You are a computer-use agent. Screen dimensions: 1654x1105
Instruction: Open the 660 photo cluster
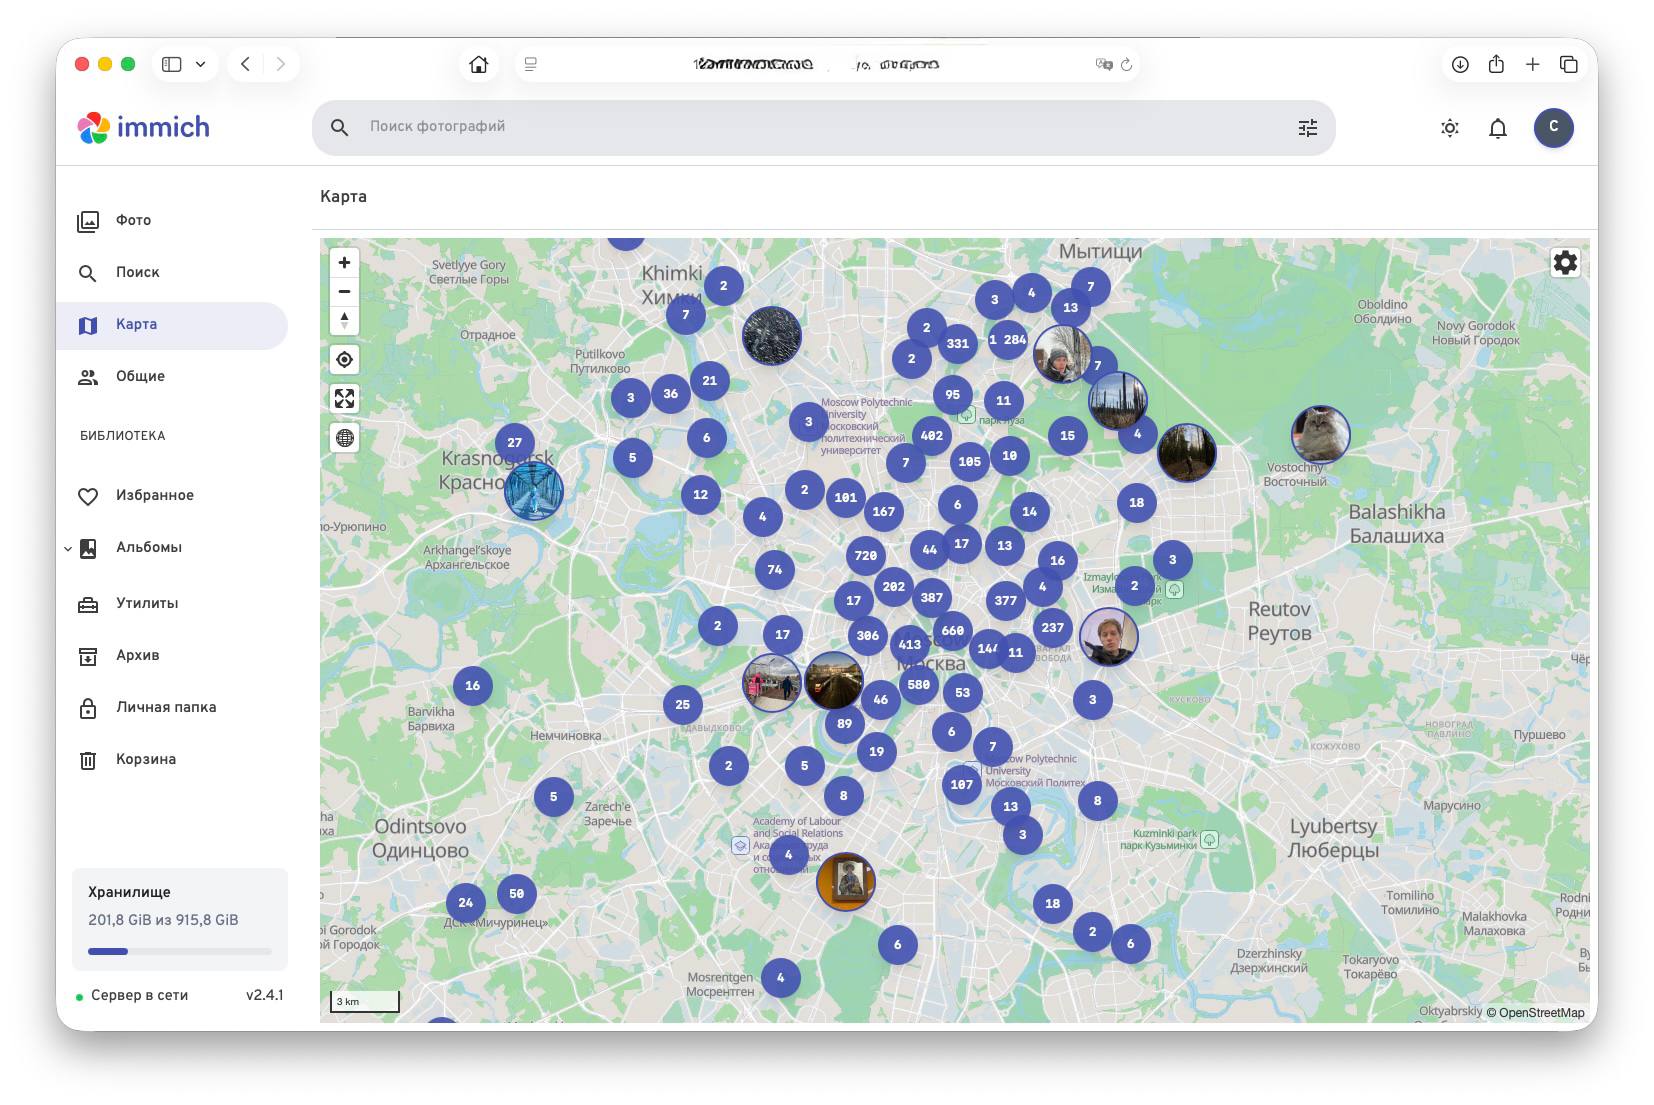[x=953, y=631]
